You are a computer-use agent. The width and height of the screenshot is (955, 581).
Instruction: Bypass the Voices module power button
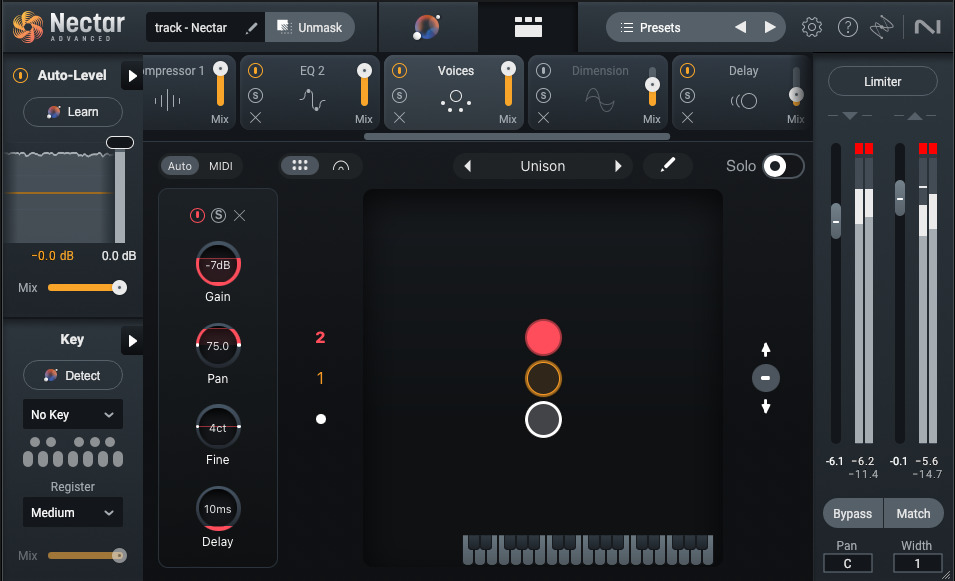click(400, 71)
